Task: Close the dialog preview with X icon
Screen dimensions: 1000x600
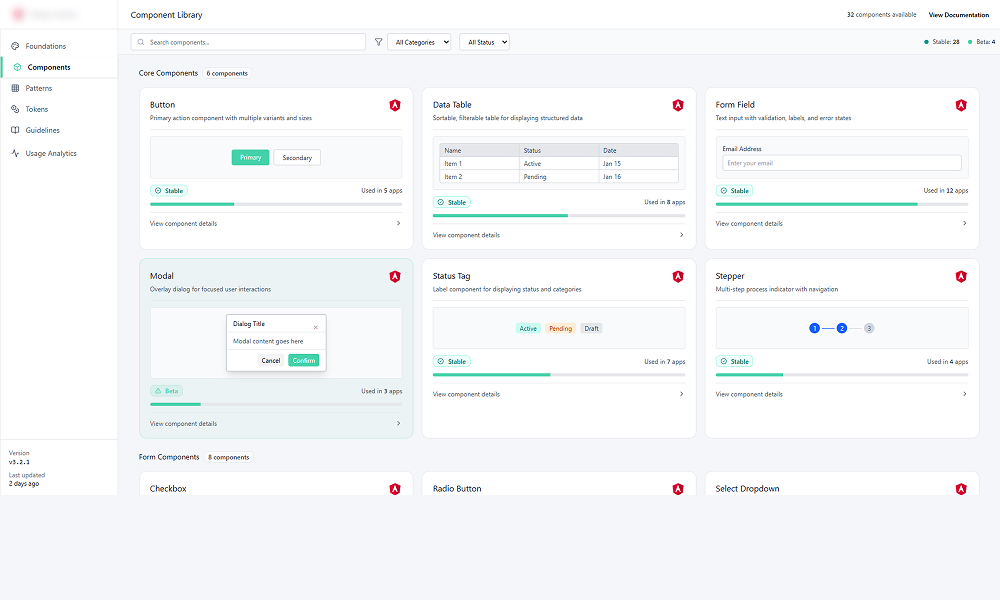Action: pyautogui.click(x=316, y=327)
